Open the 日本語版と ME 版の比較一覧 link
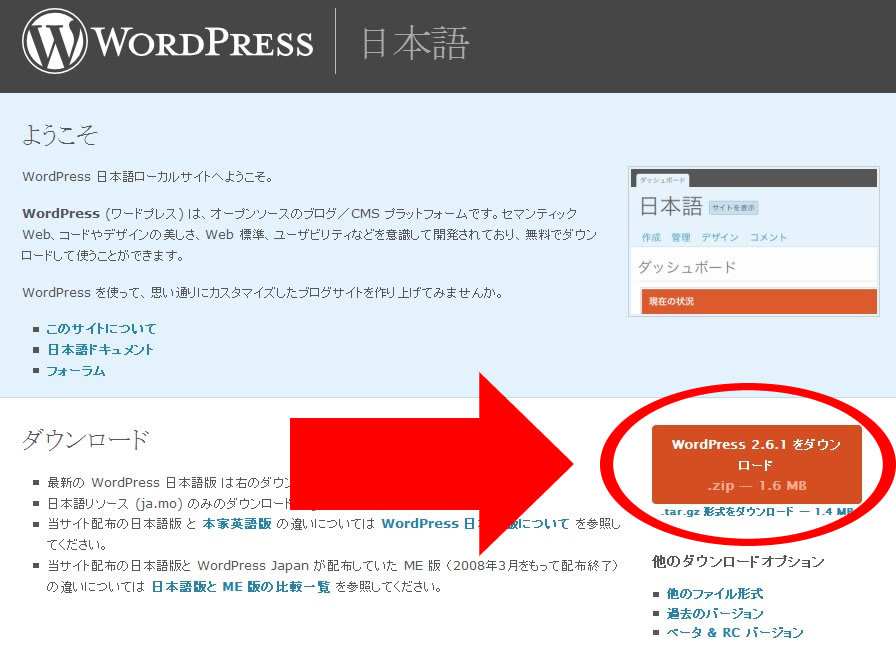896x660 pixels. 241,587
